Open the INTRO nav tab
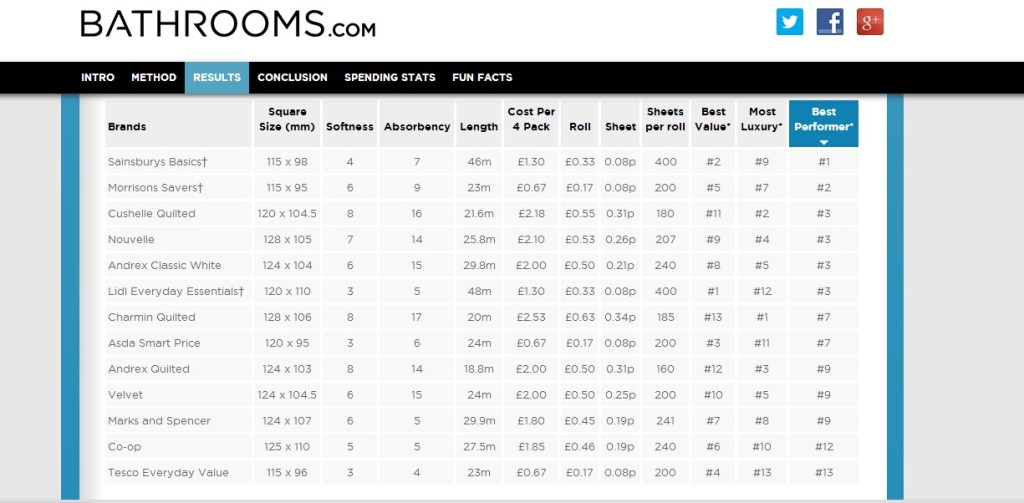The width and height of the screenshot is (1024, 503). point(98,77)
